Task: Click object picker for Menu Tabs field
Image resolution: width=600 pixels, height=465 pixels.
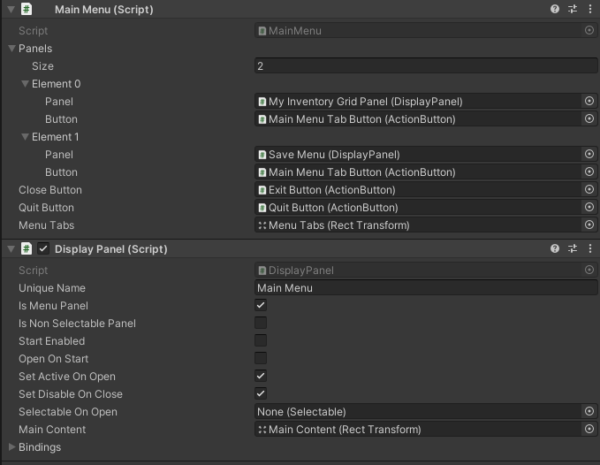Action: pos(589,226)
